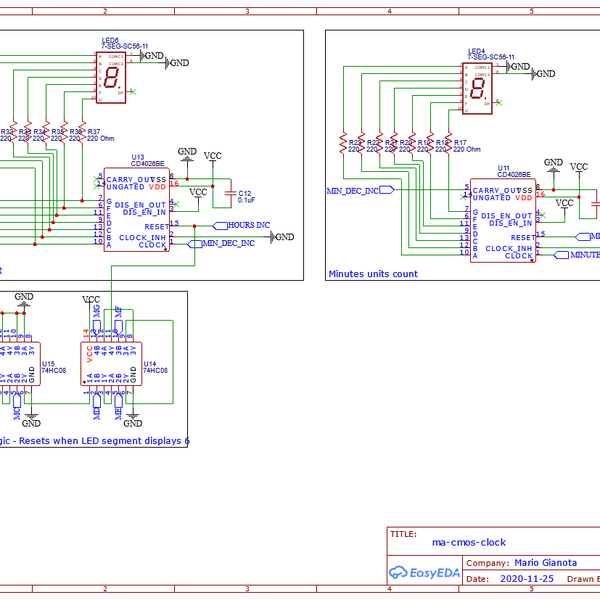Image resolution: width=600 pixels, height=600 pixels.
Task: Click the VCC symbol above U14
Action: (x=91, y=300)
